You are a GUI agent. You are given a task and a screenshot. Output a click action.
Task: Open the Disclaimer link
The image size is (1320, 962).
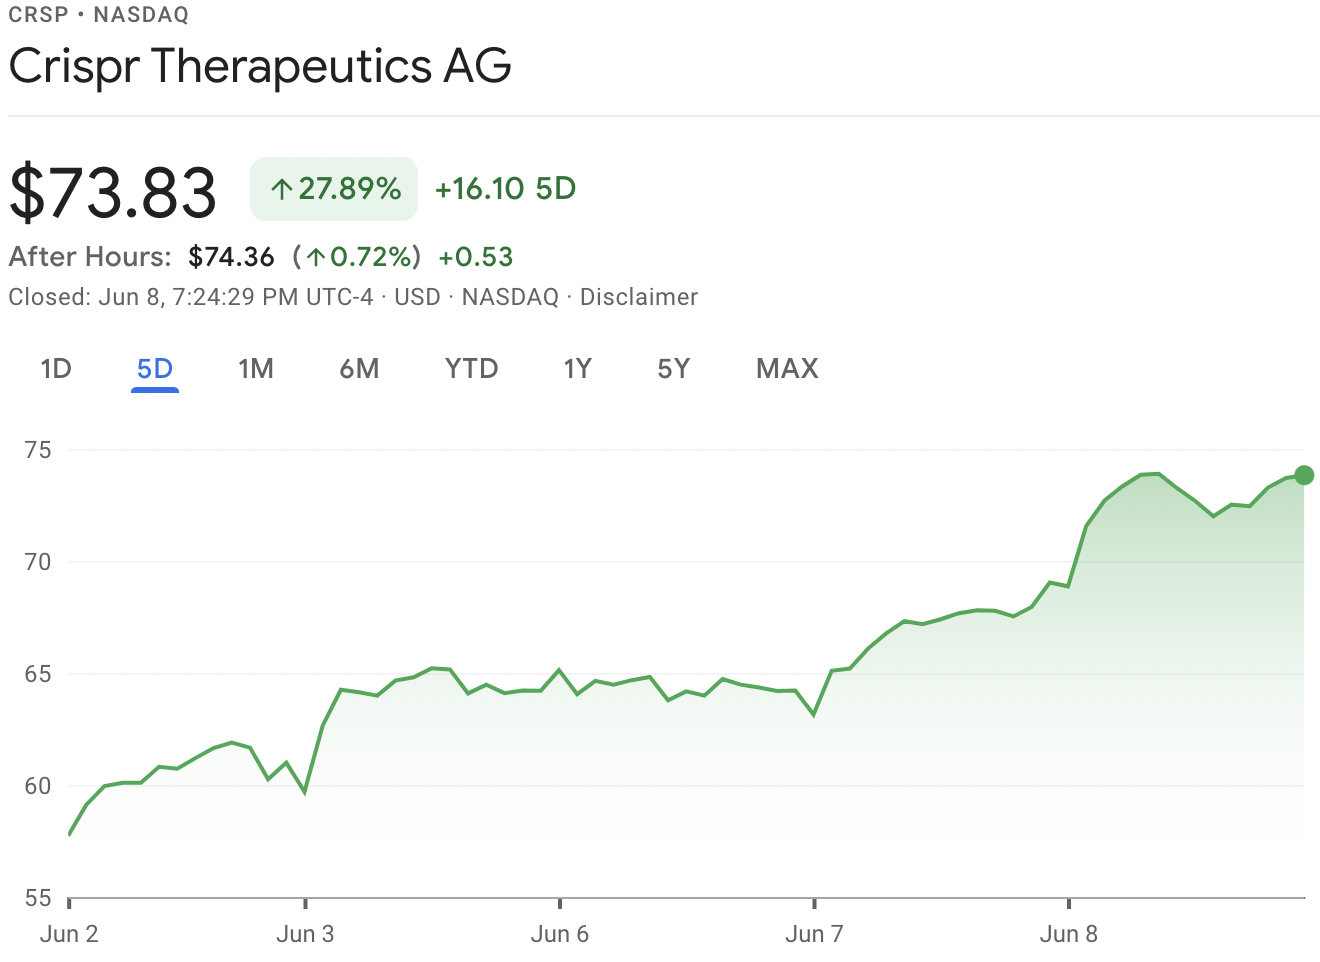coord(639,297)
